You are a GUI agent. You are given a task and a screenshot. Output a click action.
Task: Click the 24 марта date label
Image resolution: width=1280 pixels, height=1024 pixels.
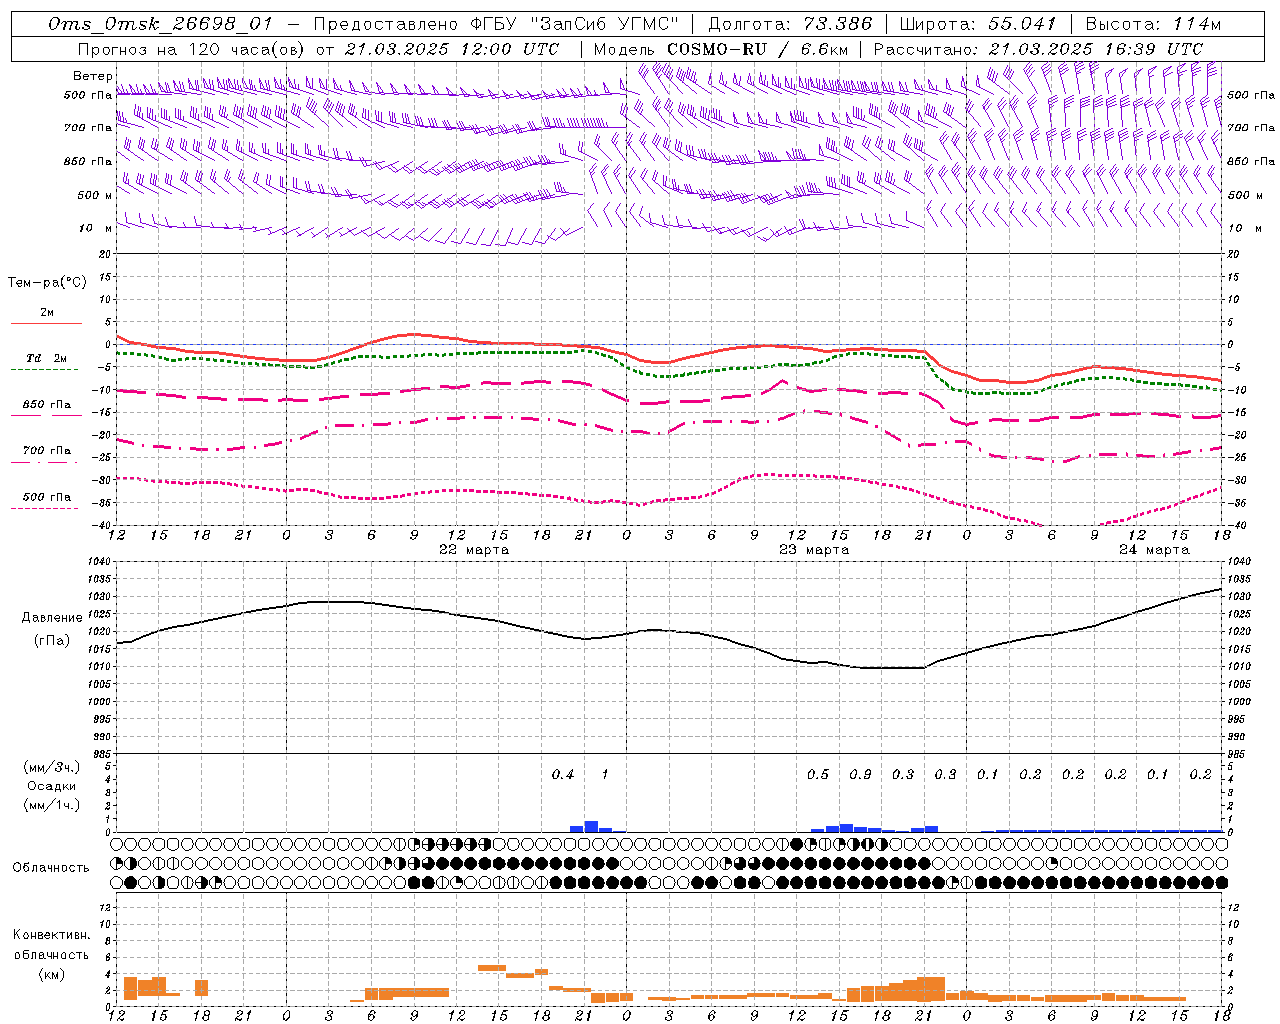1154,550
